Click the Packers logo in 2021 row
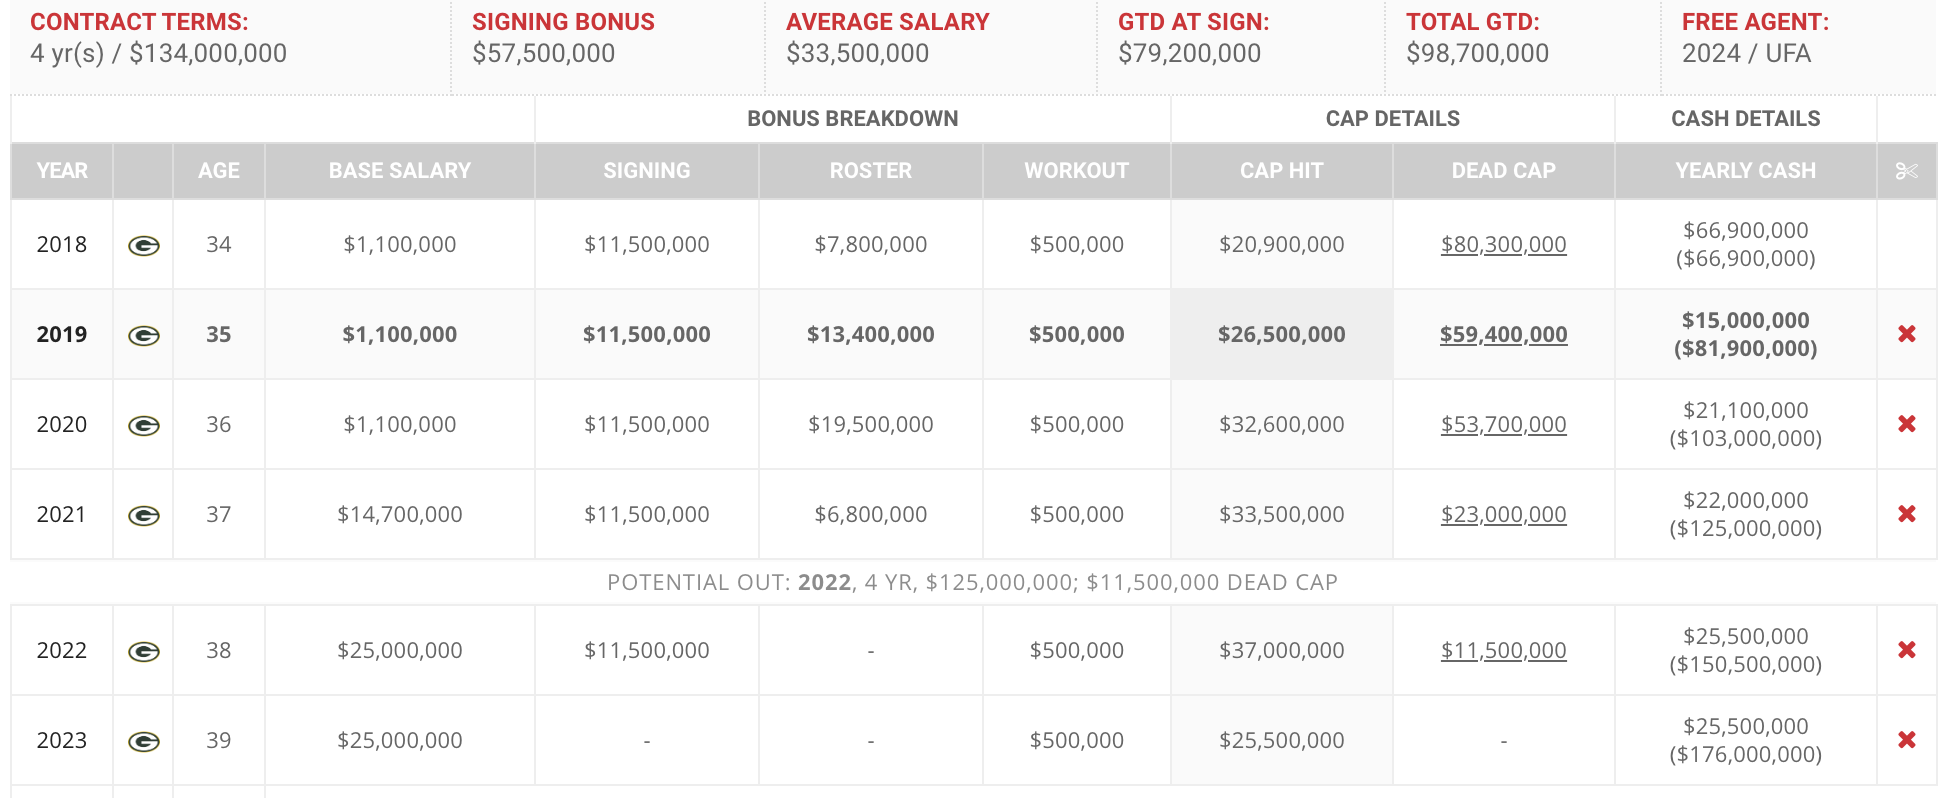The height and width of the screenshot is (798, 1958). tap(144, 515)
